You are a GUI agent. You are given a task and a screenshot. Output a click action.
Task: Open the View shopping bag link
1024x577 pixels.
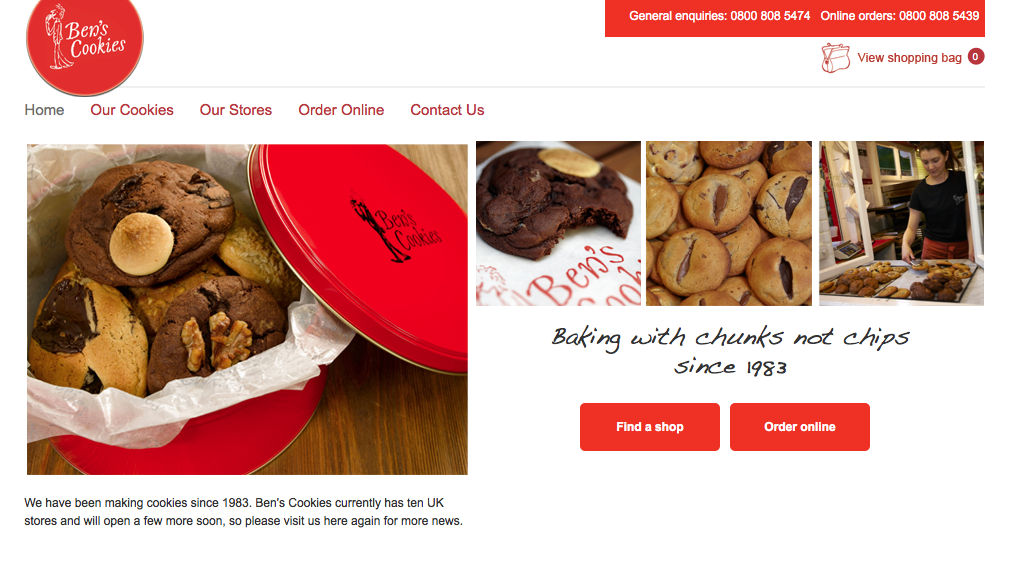tap(909, 58)
